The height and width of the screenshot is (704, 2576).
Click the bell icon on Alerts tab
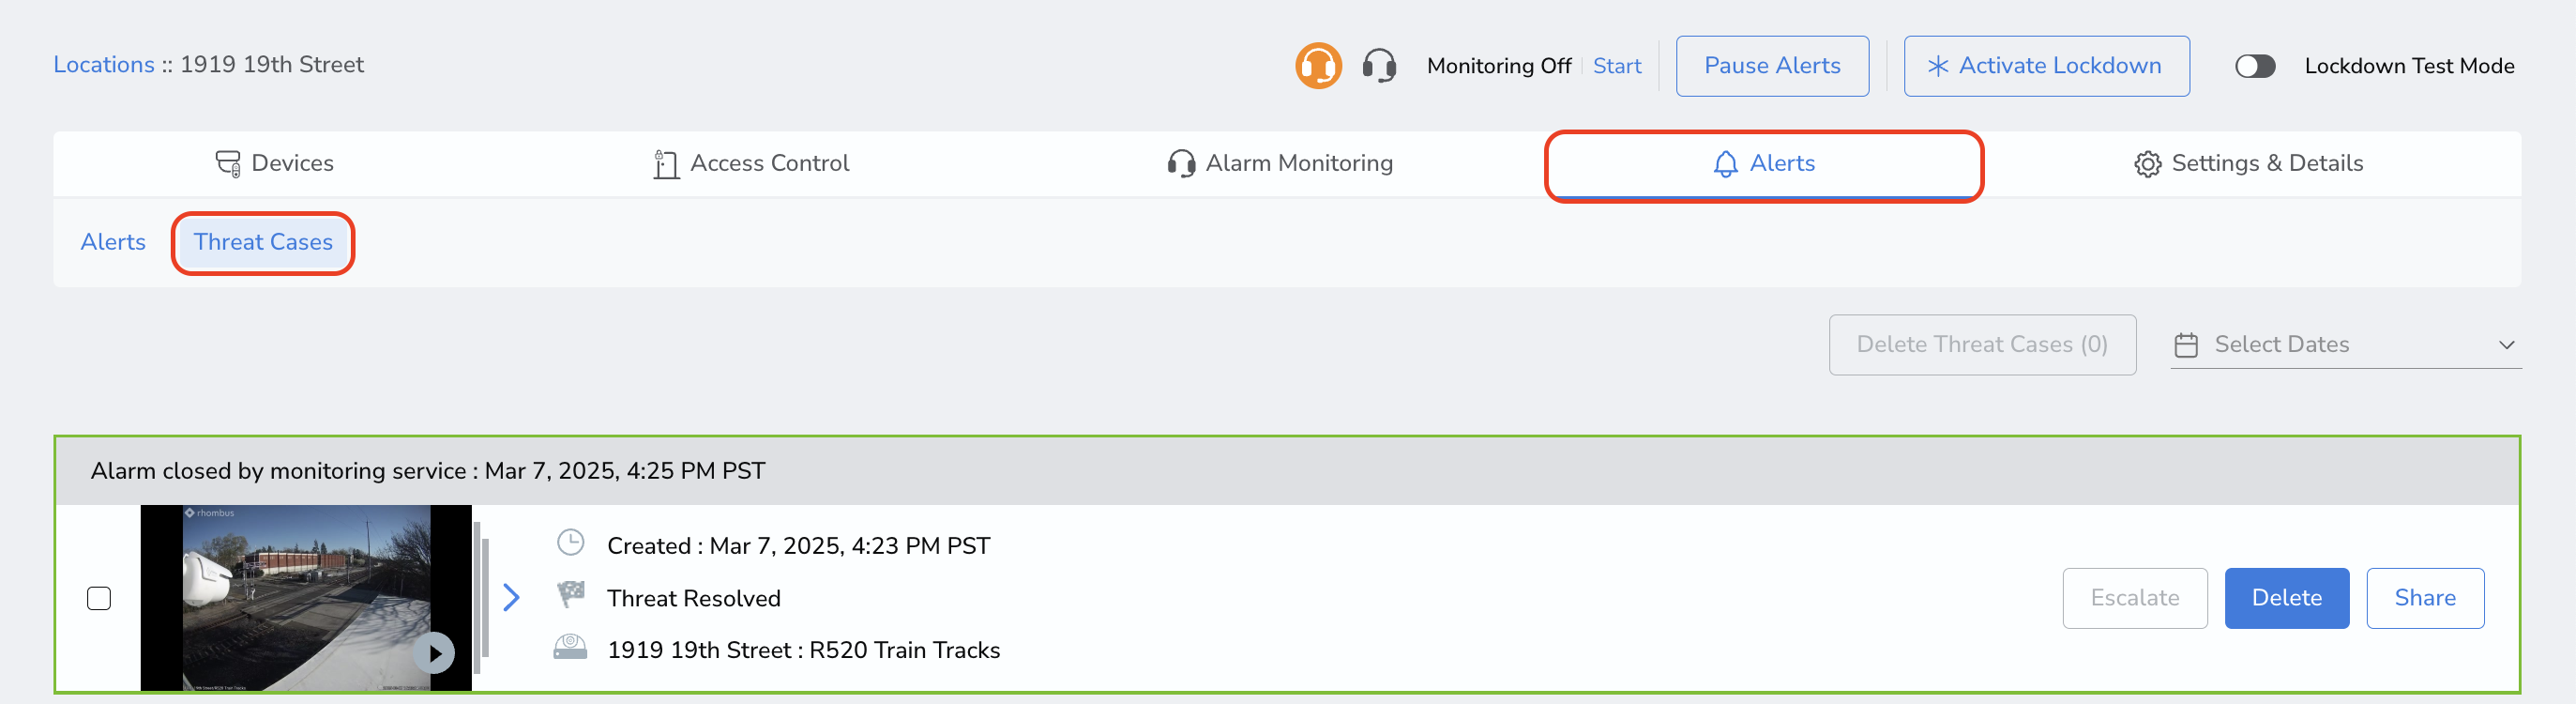(x=1725, y=164)
